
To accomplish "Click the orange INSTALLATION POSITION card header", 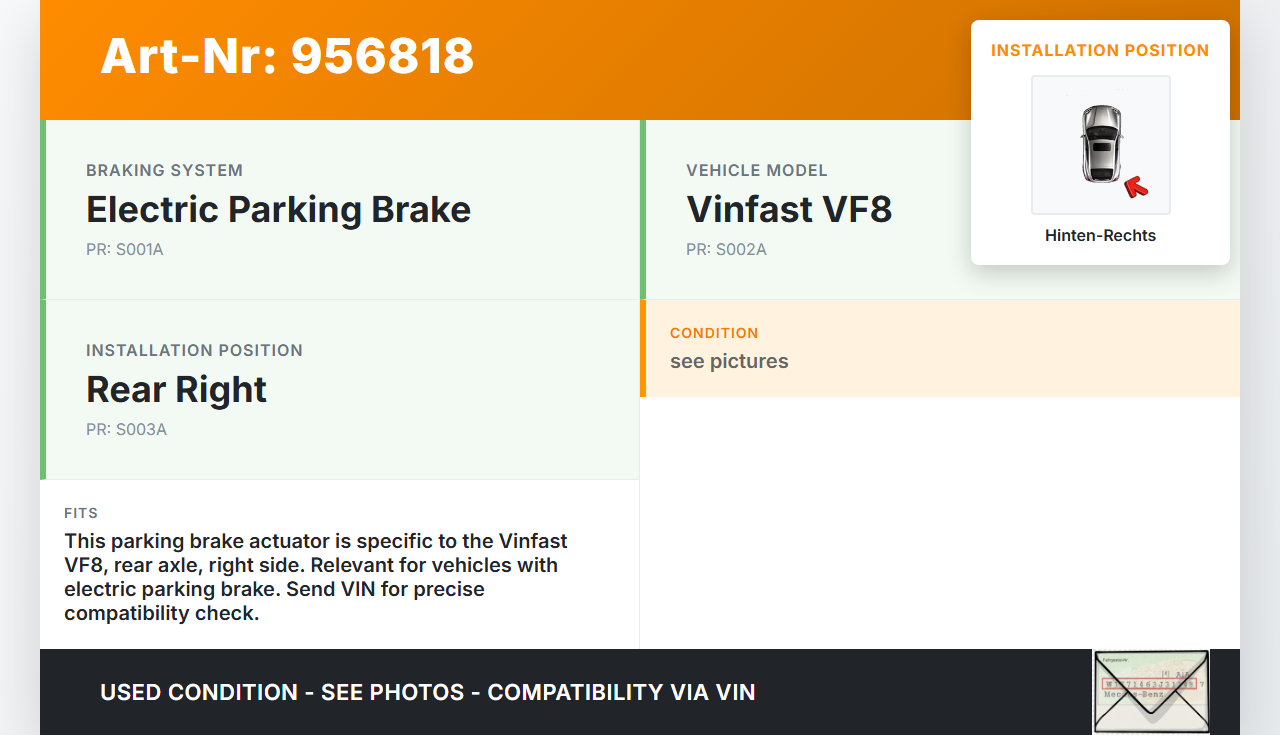I will [x=1100, y=50].
